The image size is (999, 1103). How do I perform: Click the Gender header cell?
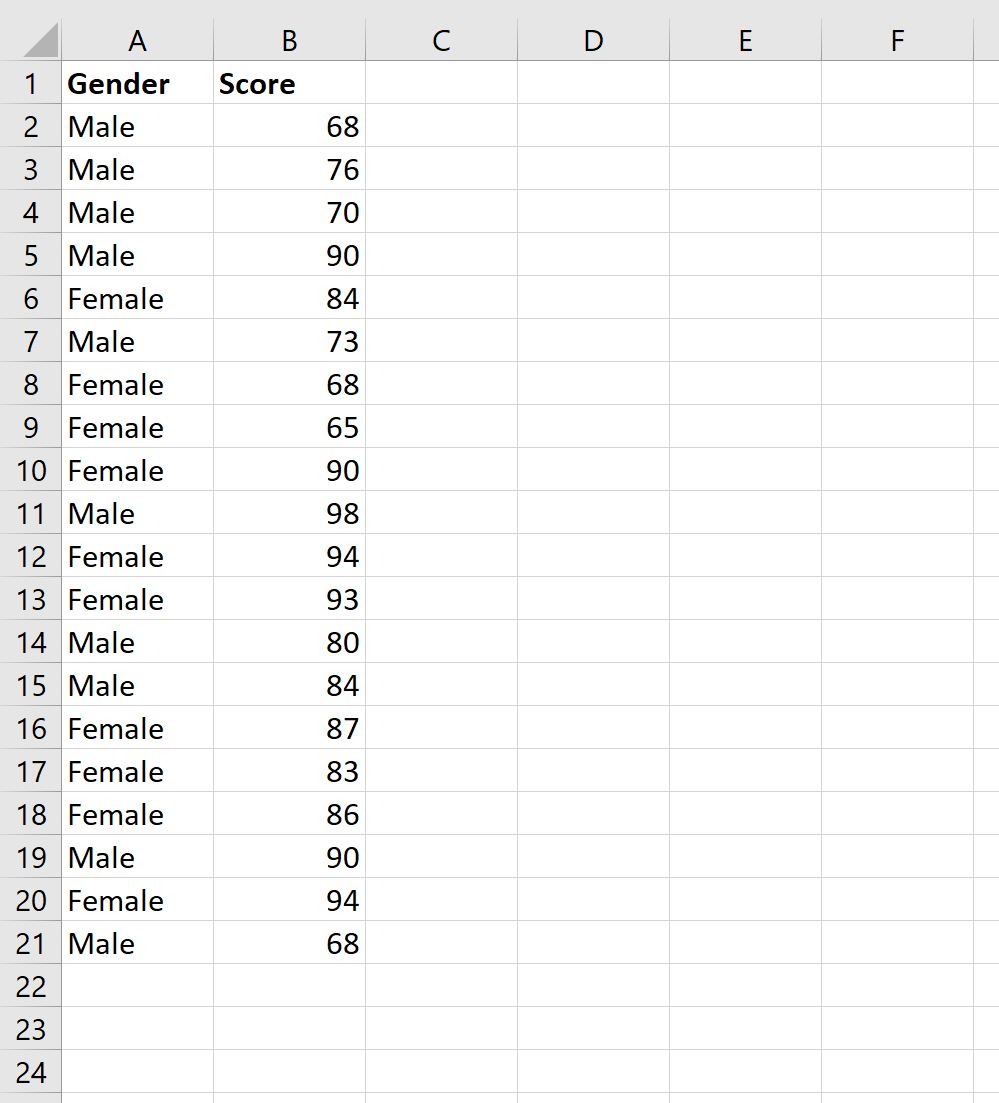click(x=138, y=84)
